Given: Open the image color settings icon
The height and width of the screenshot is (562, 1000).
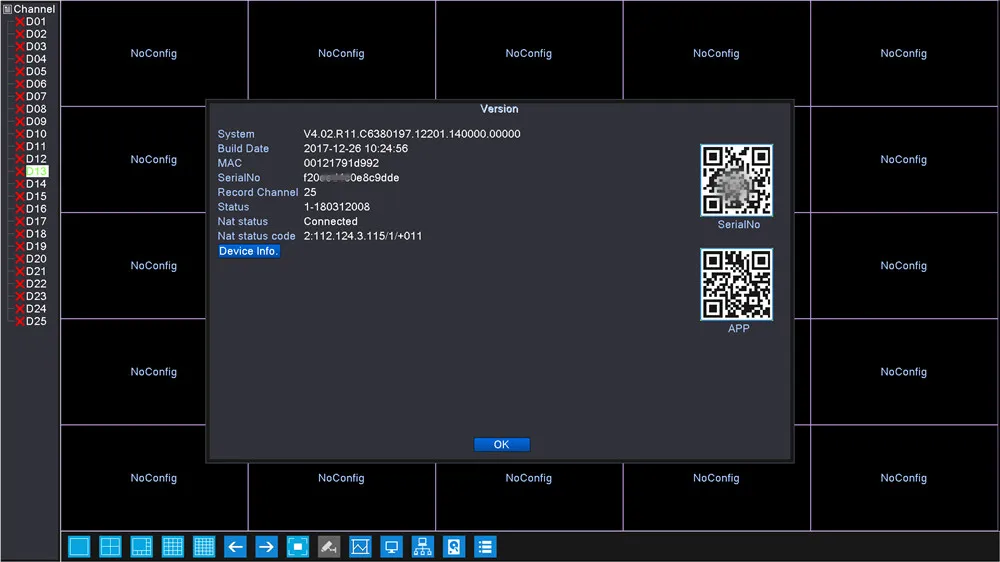Looking at the screenshot, I should pyautogui.click(x=360, y=547).
